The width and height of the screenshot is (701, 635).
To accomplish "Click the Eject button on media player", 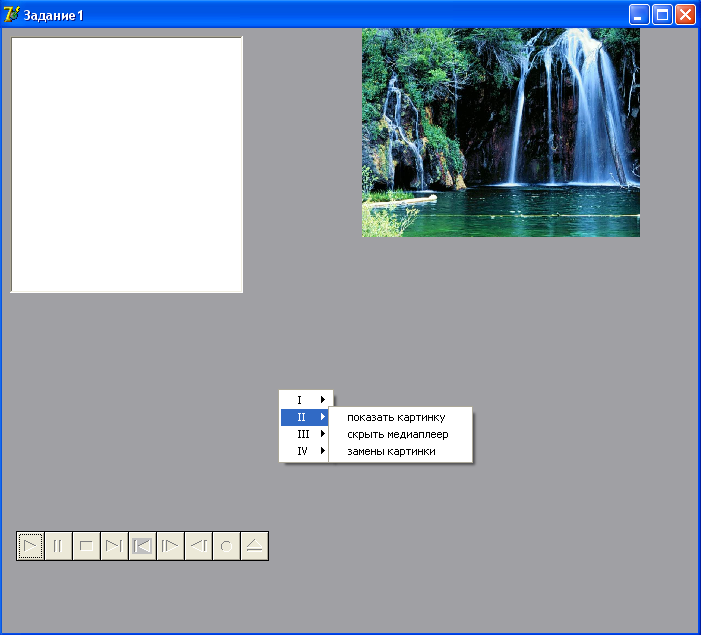I will [254, 546].
